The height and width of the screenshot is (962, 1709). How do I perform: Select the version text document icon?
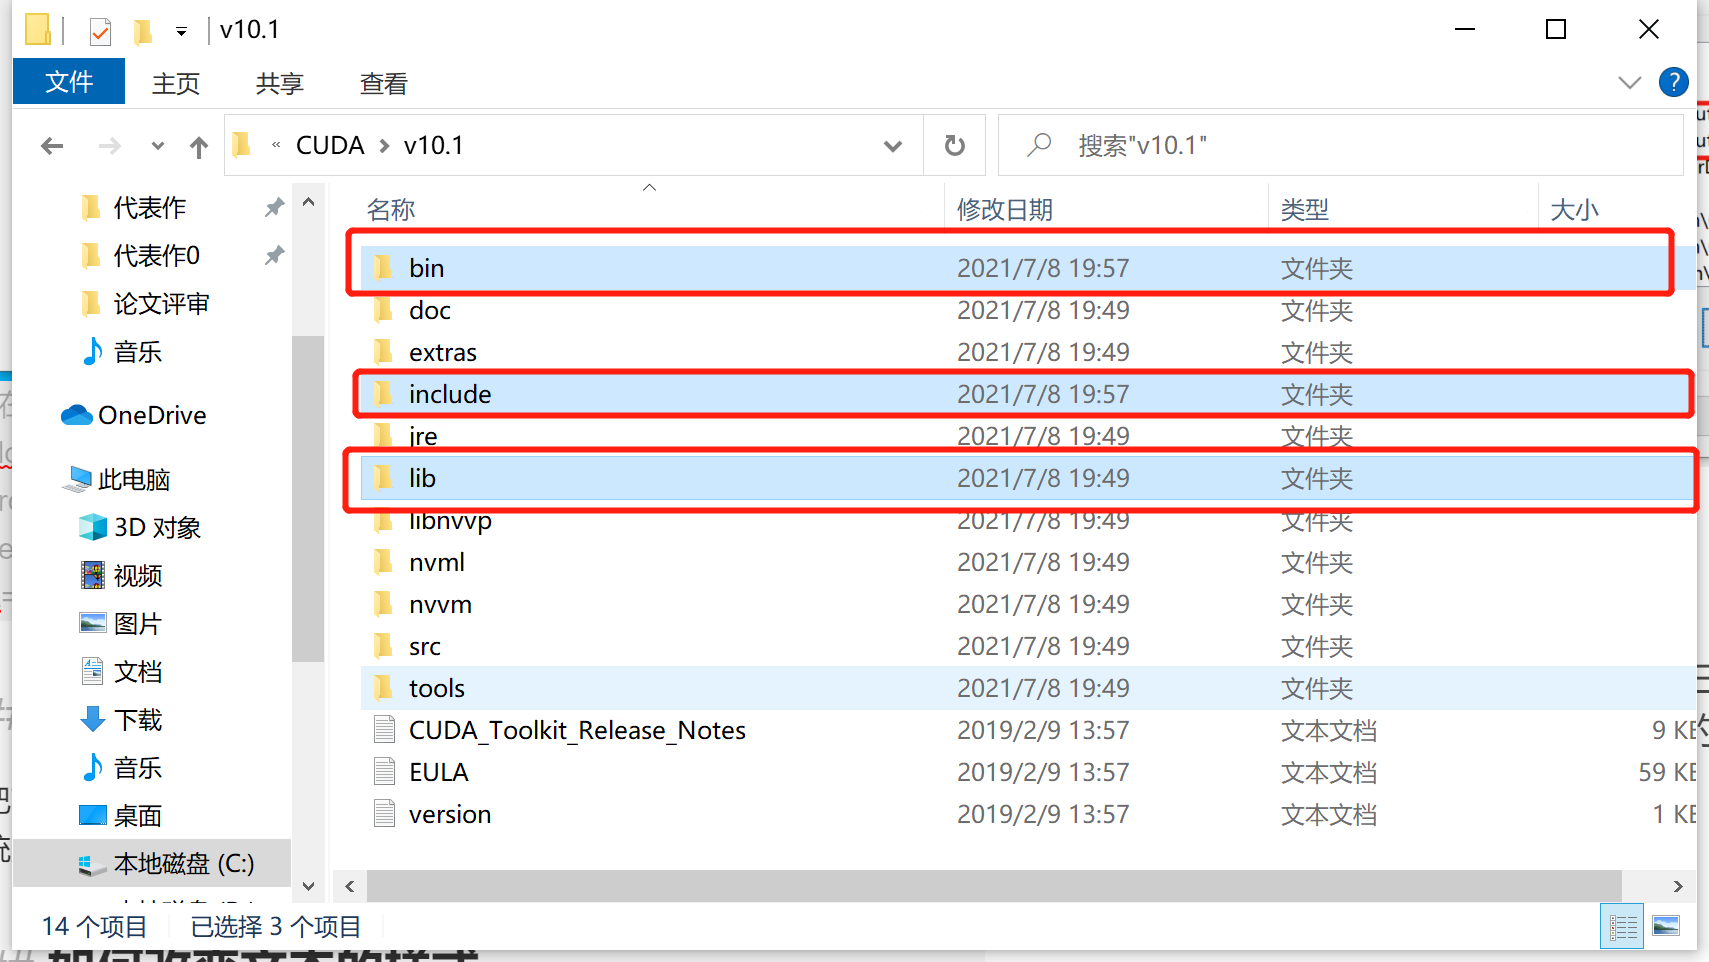click(384, 814)
